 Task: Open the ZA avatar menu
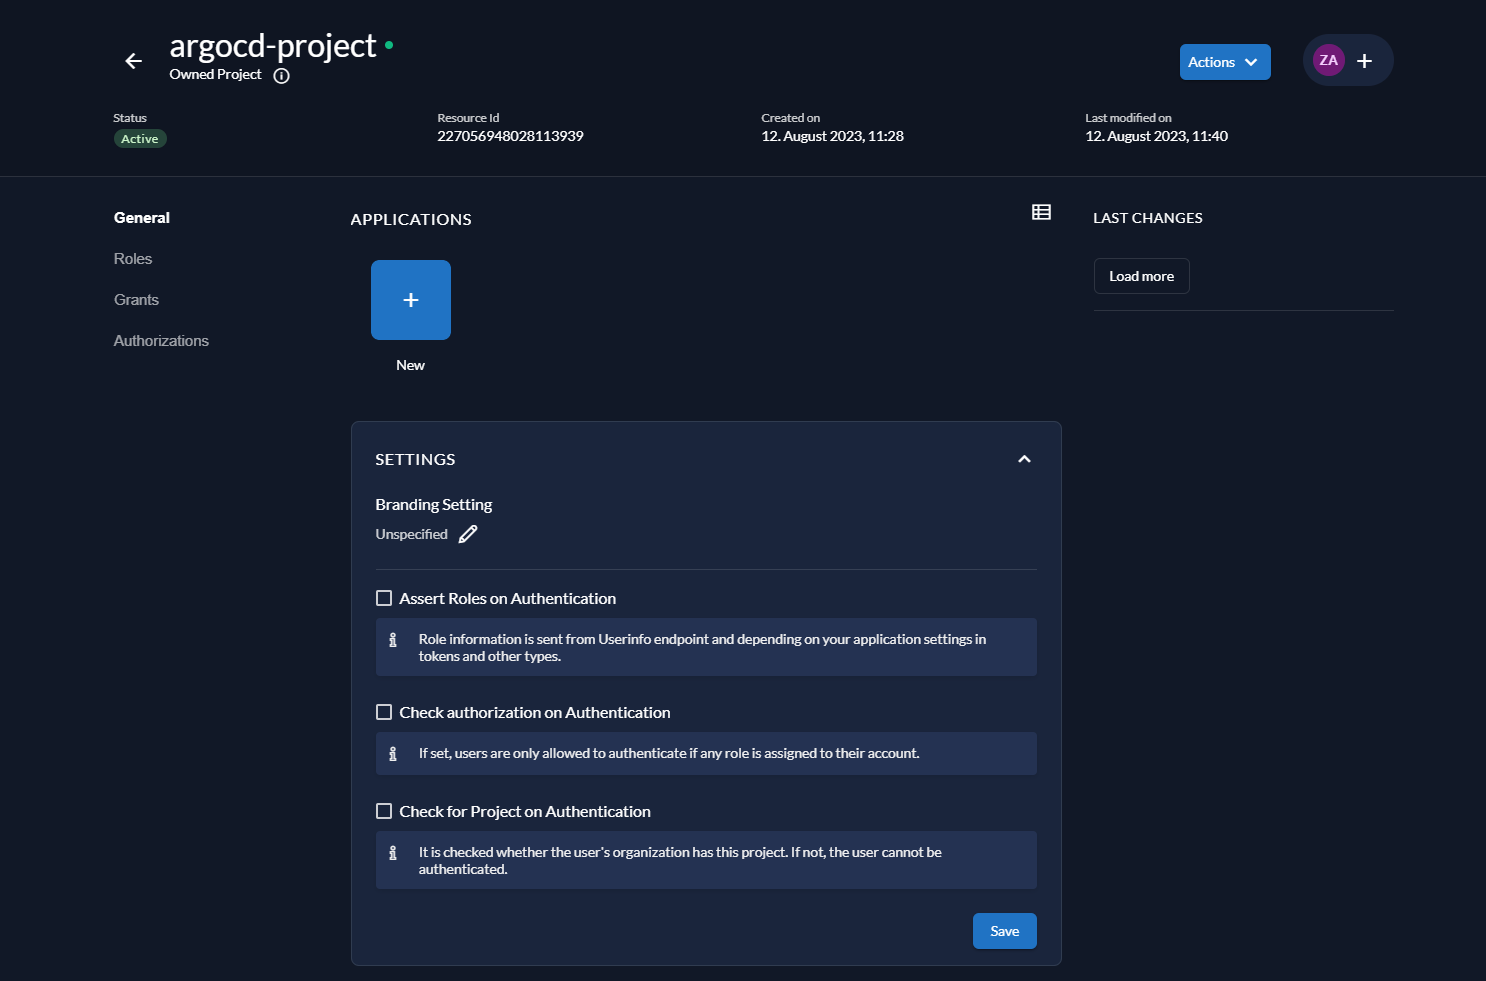(1328, 60)
